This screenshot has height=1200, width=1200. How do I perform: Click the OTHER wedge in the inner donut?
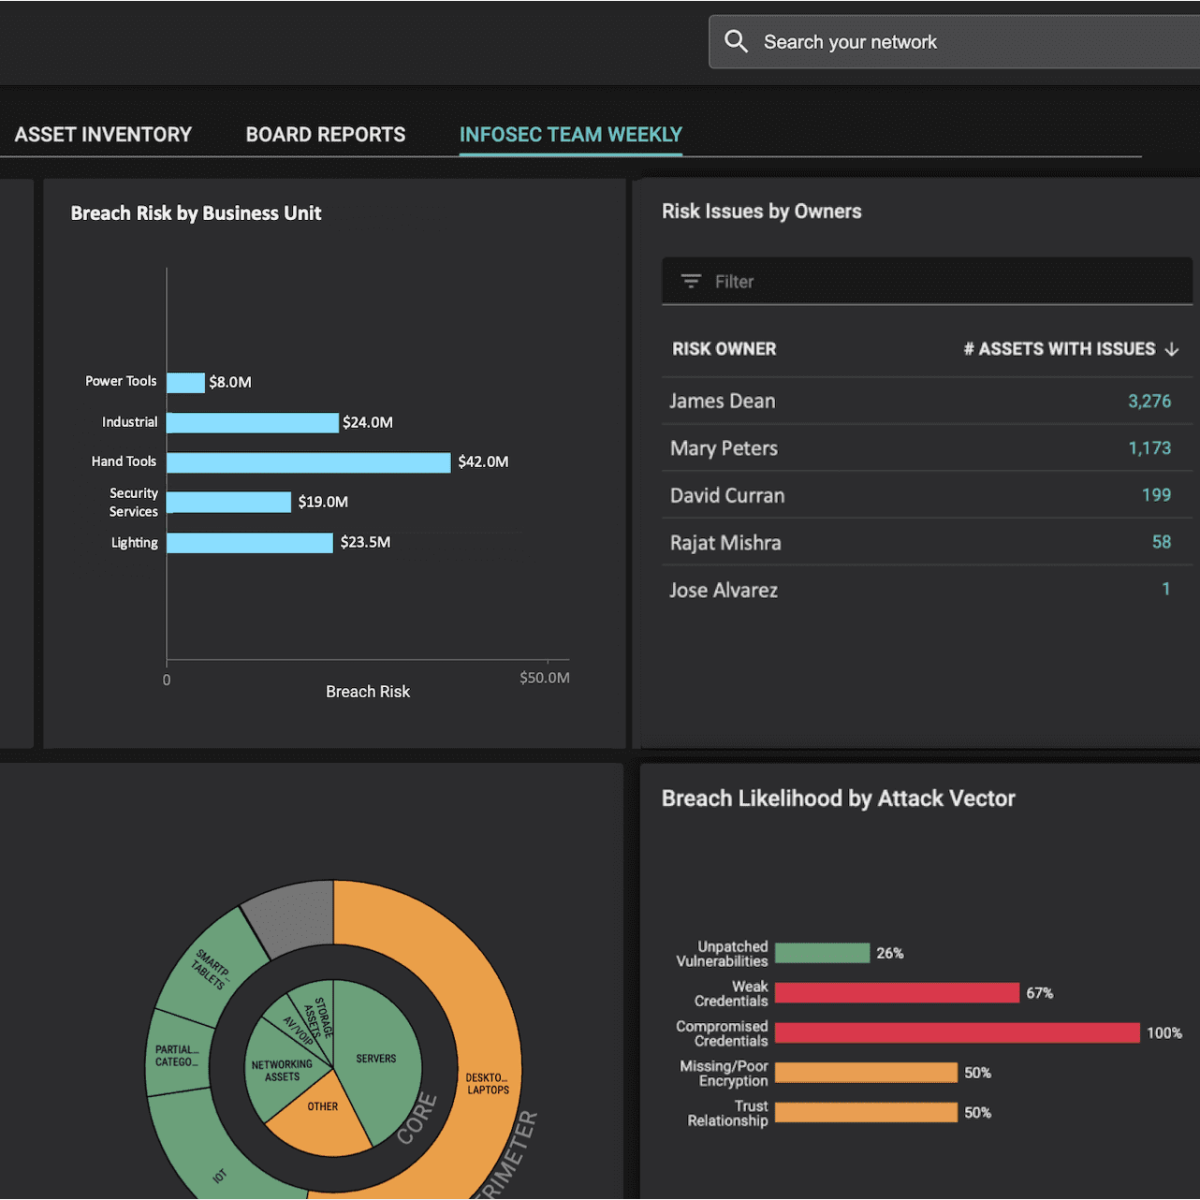click(x=322, y=1105)
